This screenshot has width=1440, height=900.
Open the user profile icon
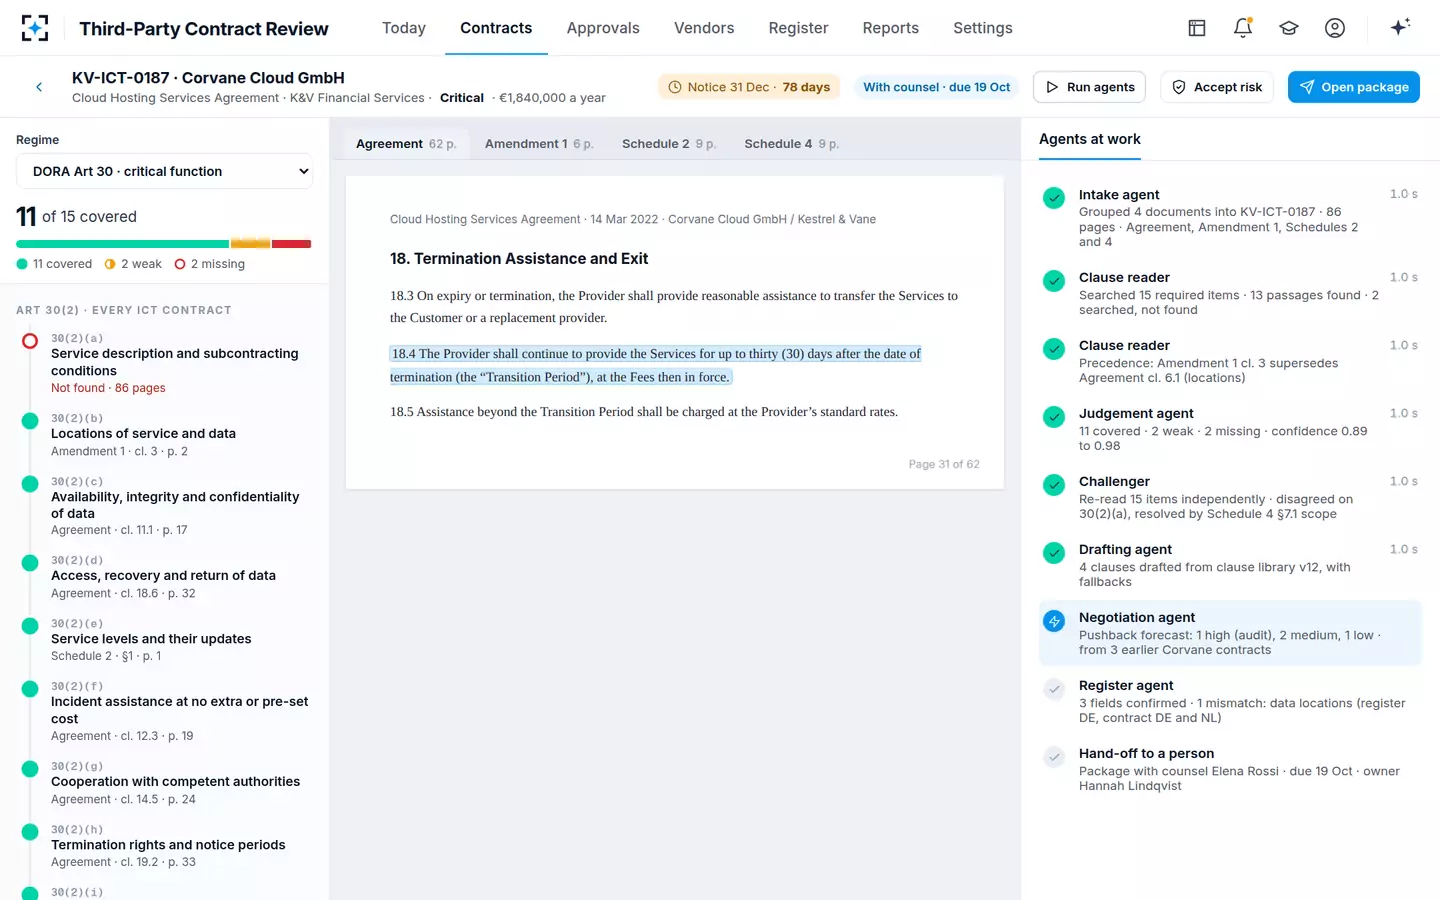tap(1335, 28)
